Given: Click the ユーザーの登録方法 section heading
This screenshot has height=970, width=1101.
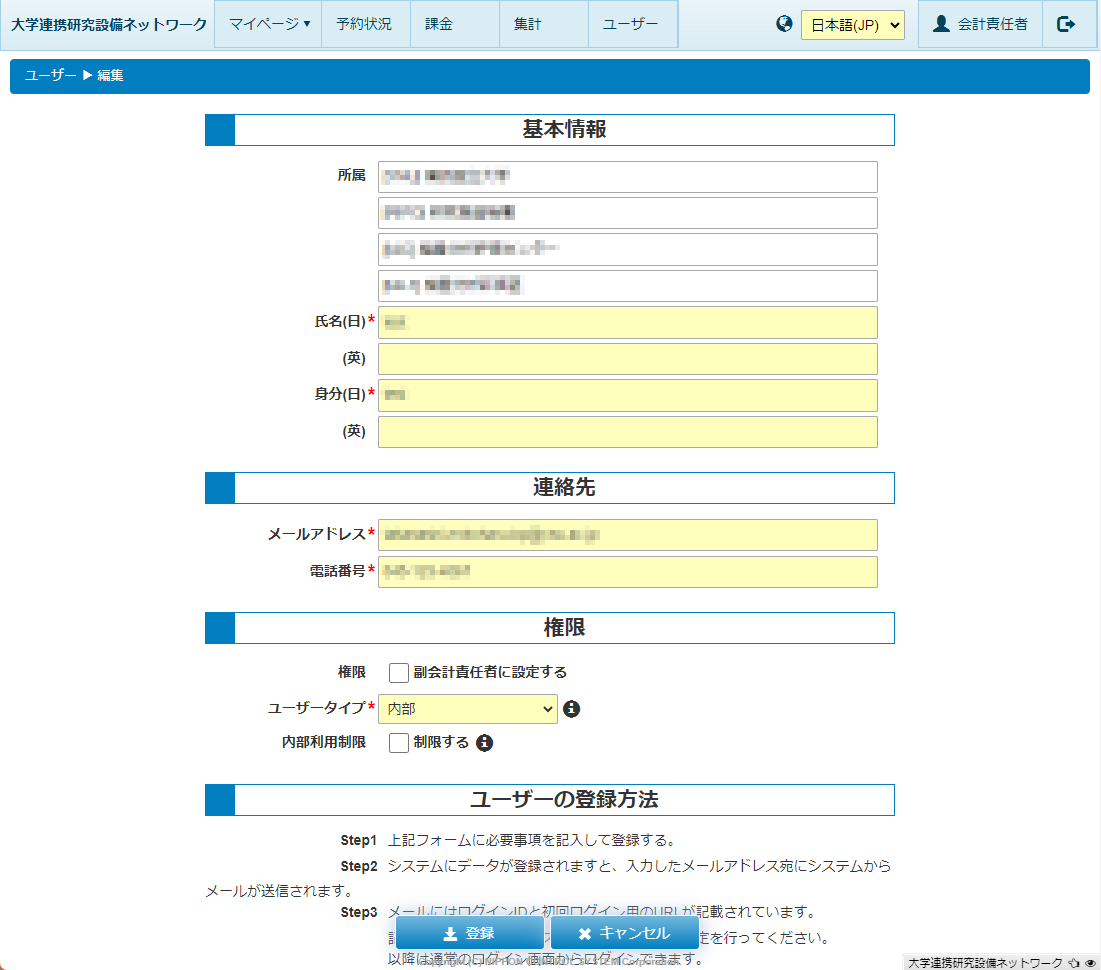Looking at the screenshot, I should tap(564, 799).
